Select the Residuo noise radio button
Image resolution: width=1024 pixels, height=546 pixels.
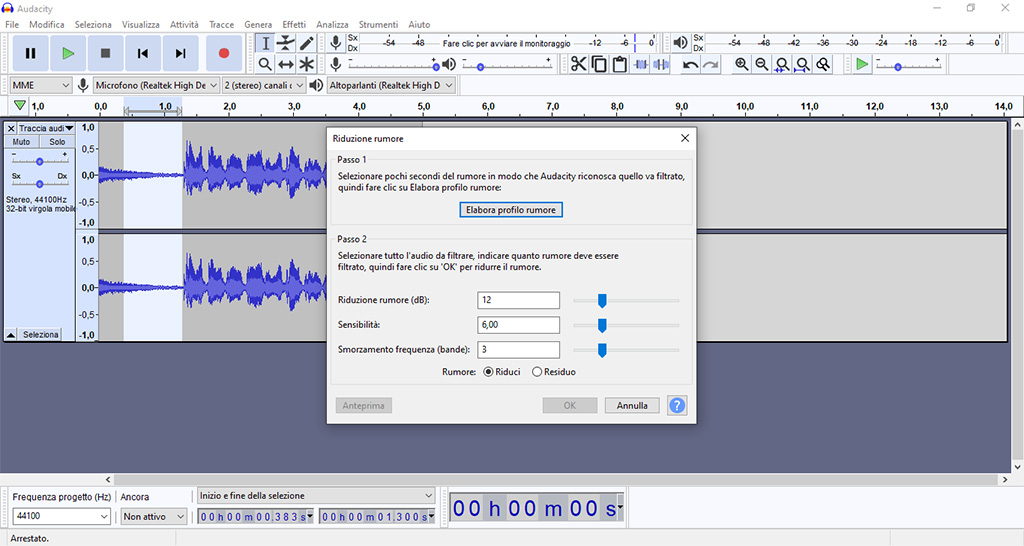click(537, 372)
